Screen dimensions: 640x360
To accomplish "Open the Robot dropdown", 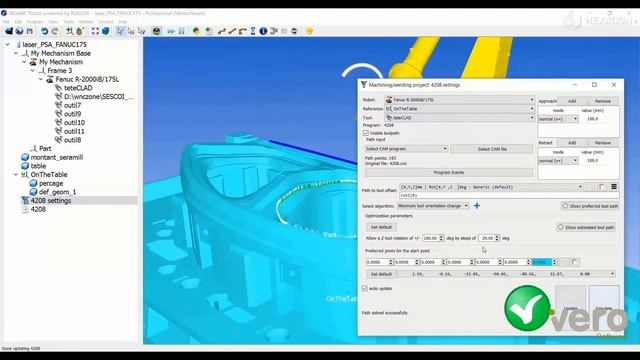I will 459,100.
